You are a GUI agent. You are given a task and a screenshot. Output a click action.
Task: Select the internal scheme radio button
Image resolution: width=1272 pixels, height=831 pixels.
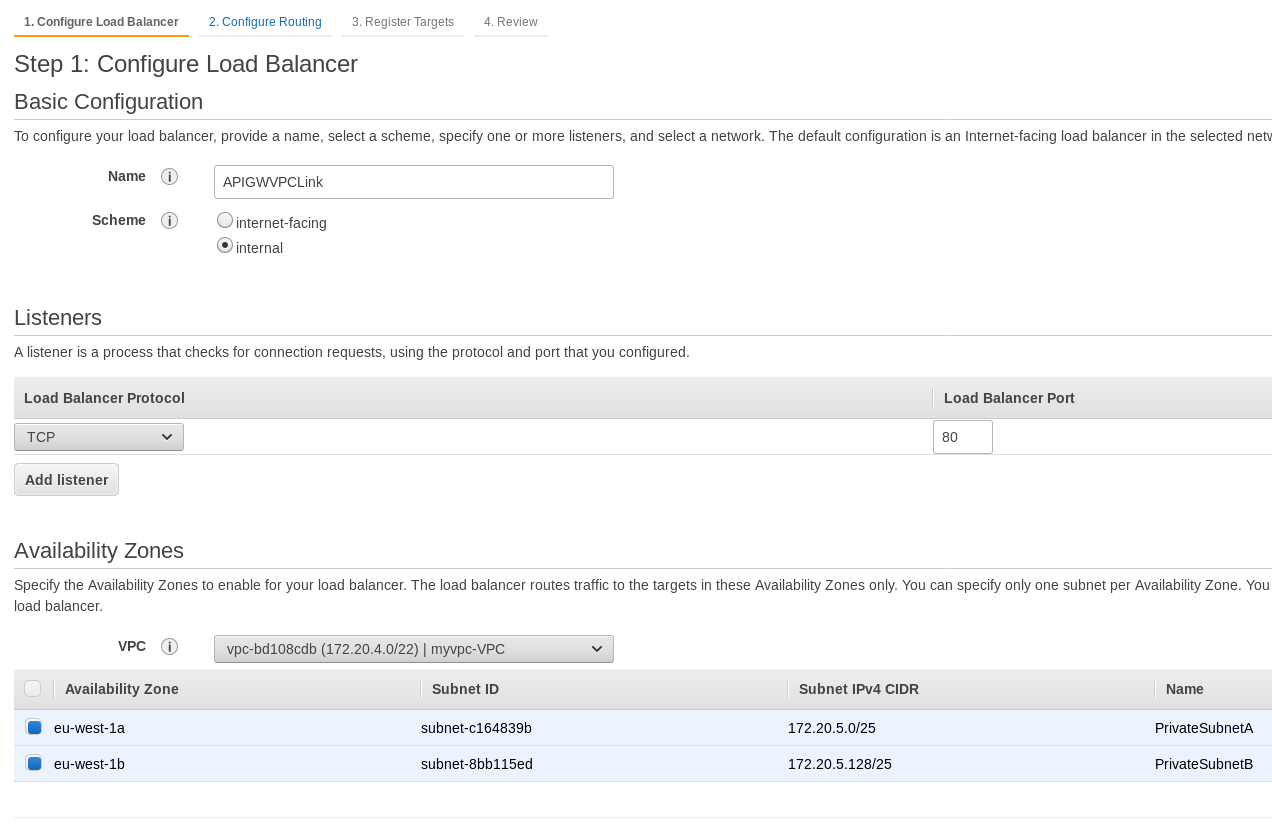coord(224,243)
